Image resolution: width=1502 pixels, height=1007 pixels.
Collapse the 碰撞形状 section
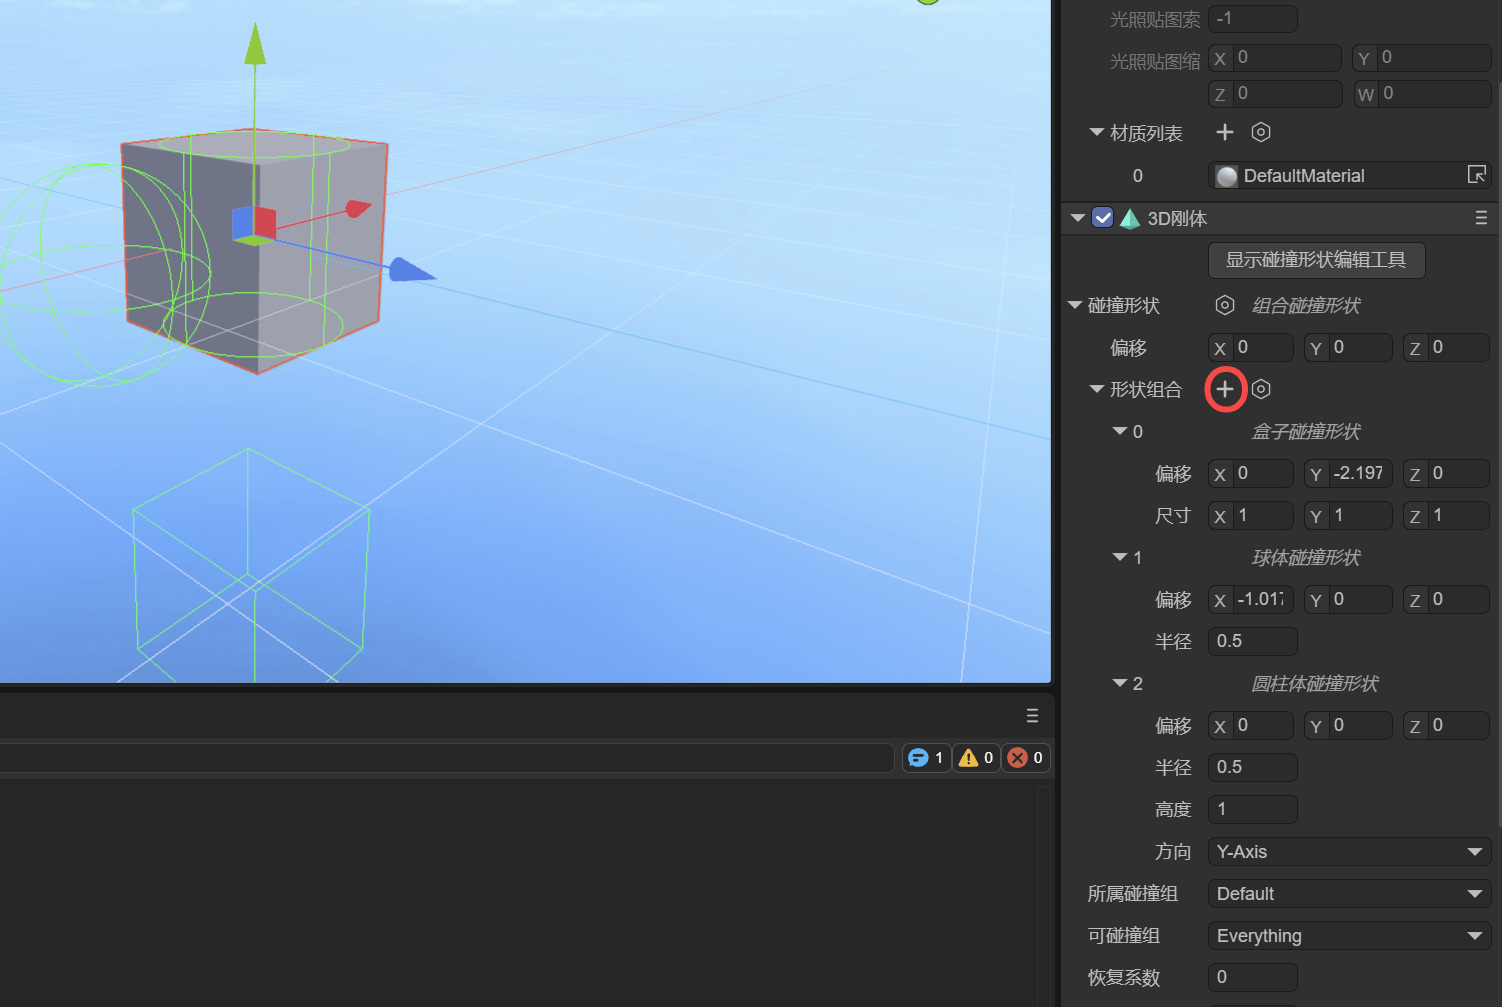1076,305
